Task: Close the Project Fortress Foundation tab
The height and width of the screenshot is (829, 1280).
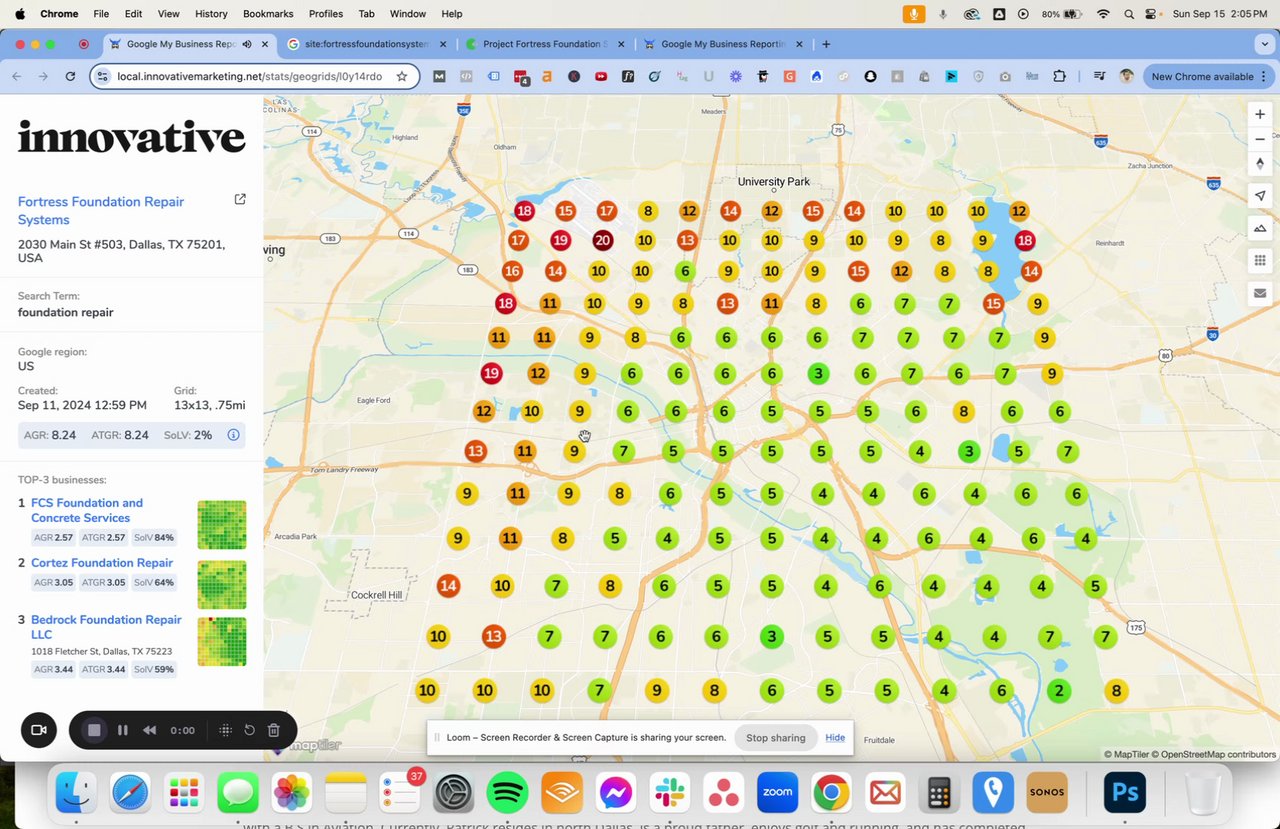Action: click(x=621, y=44)
